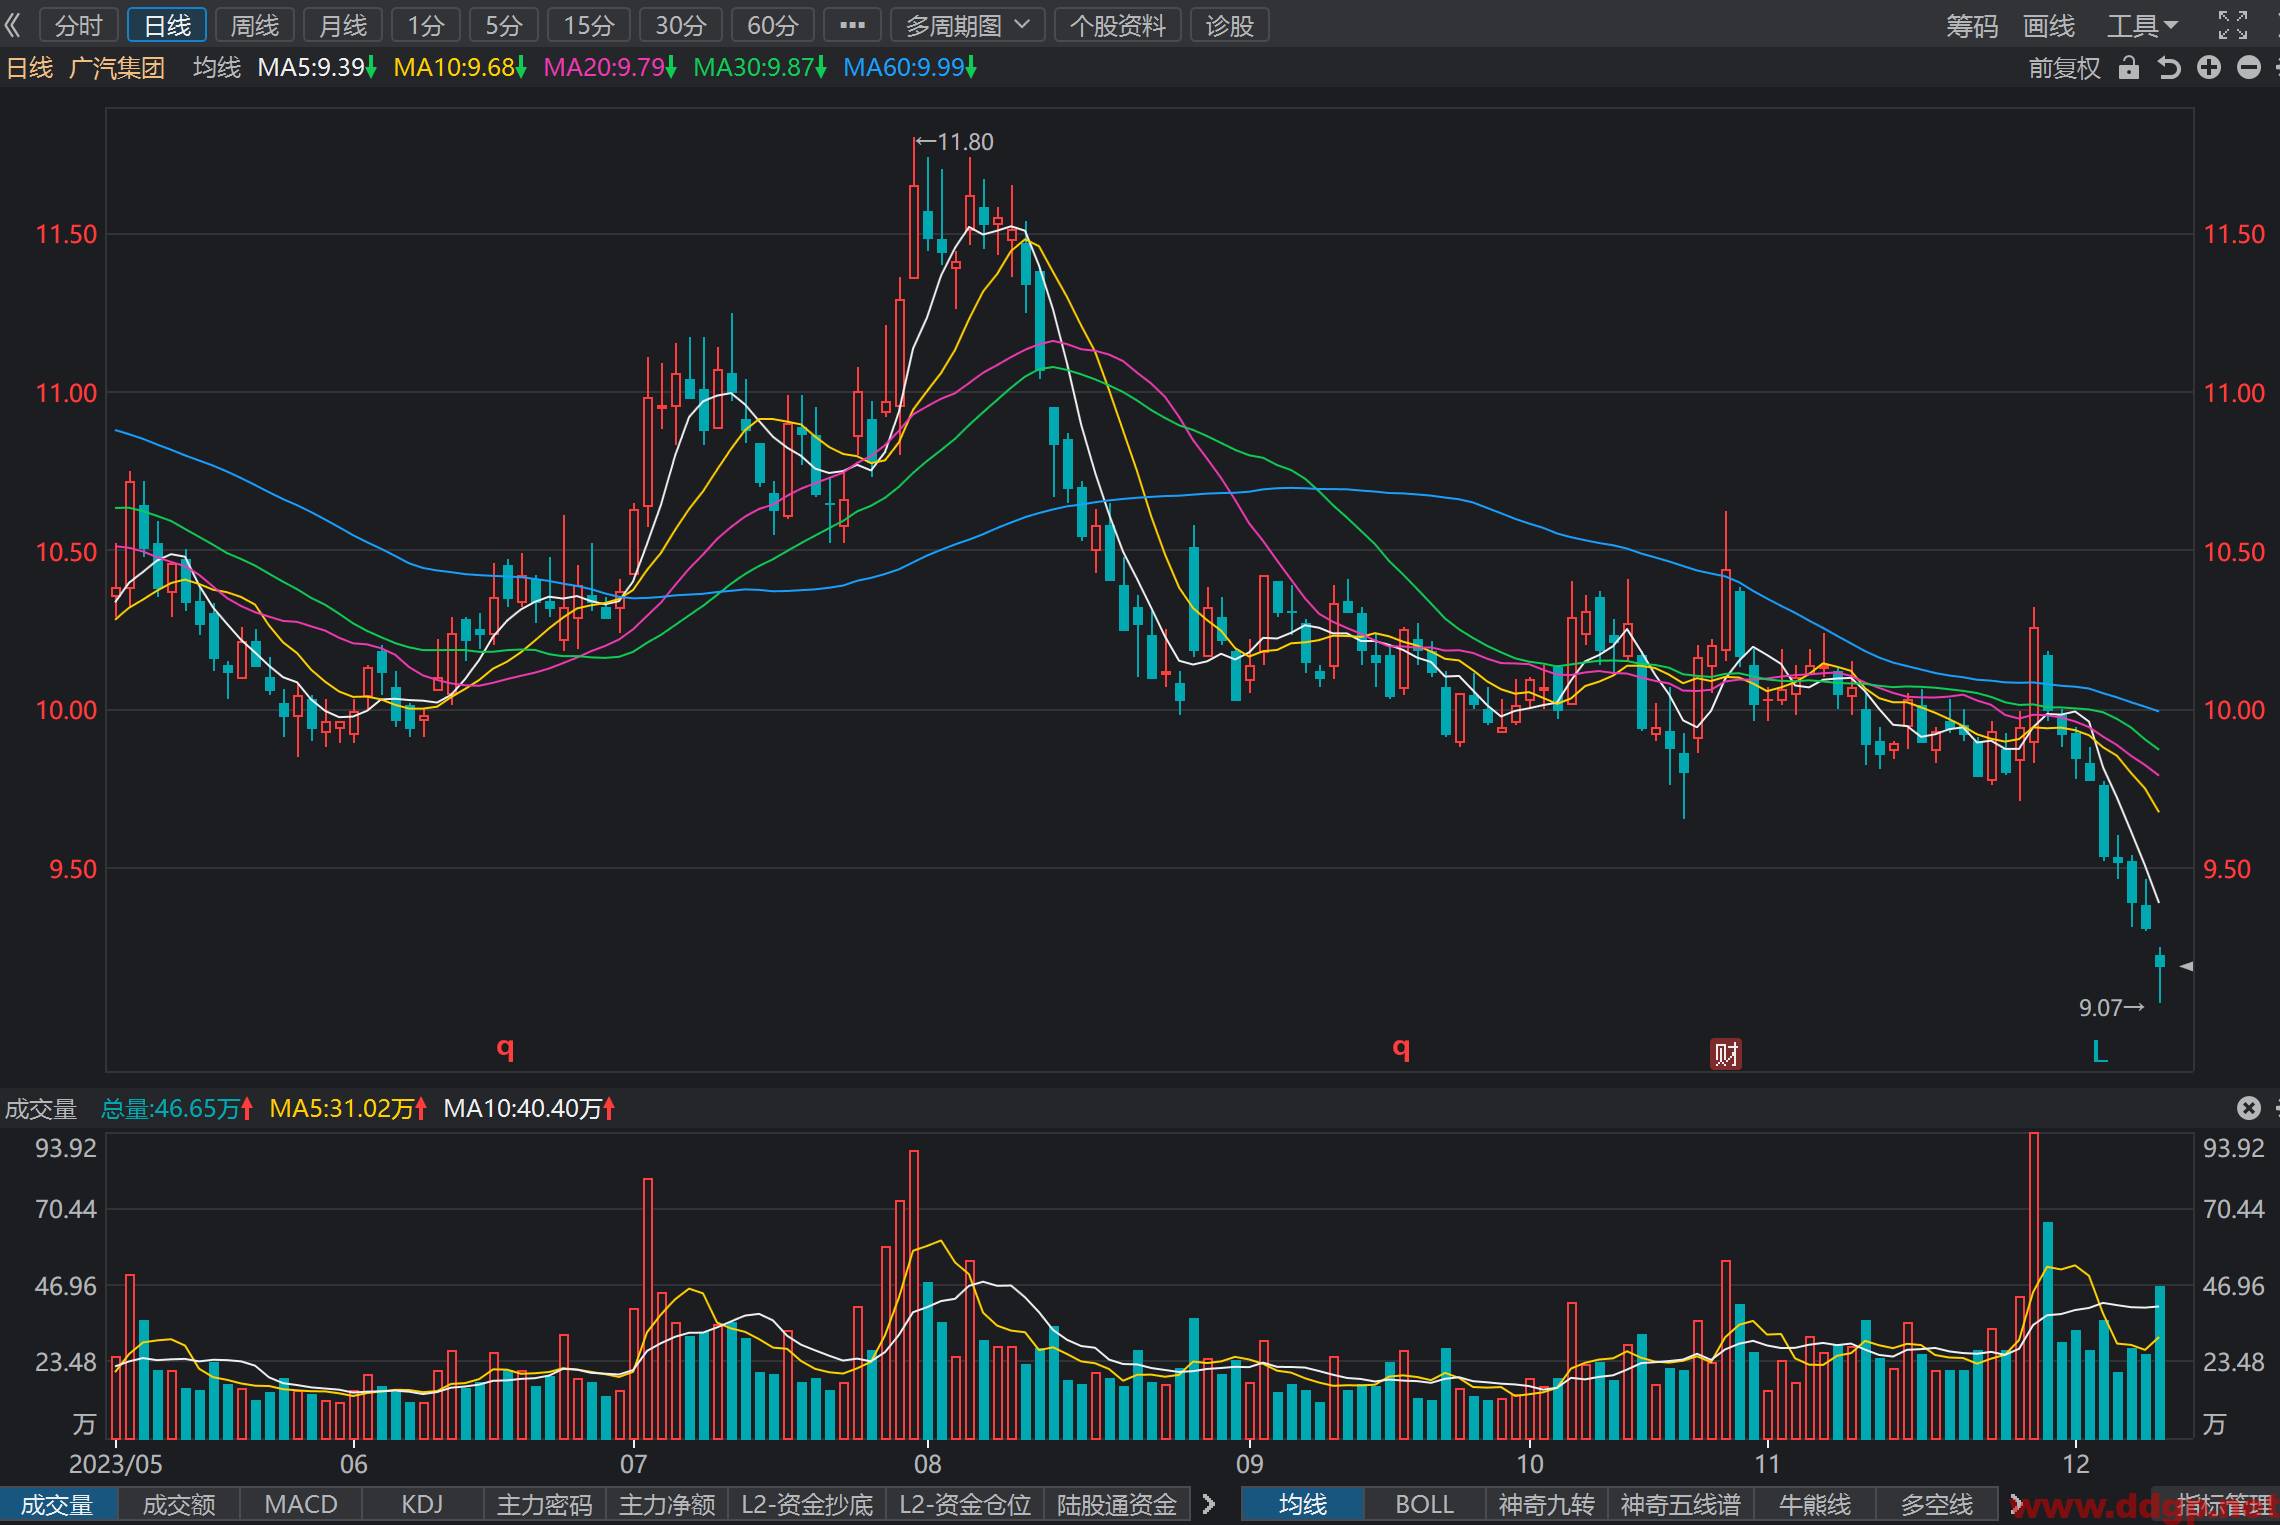Expand more sub-indicators with the chevron after 陆股通资金
The height and width of the screenshot is (1525, 2280).
pyautogui.click(x=1208, y=1504)
